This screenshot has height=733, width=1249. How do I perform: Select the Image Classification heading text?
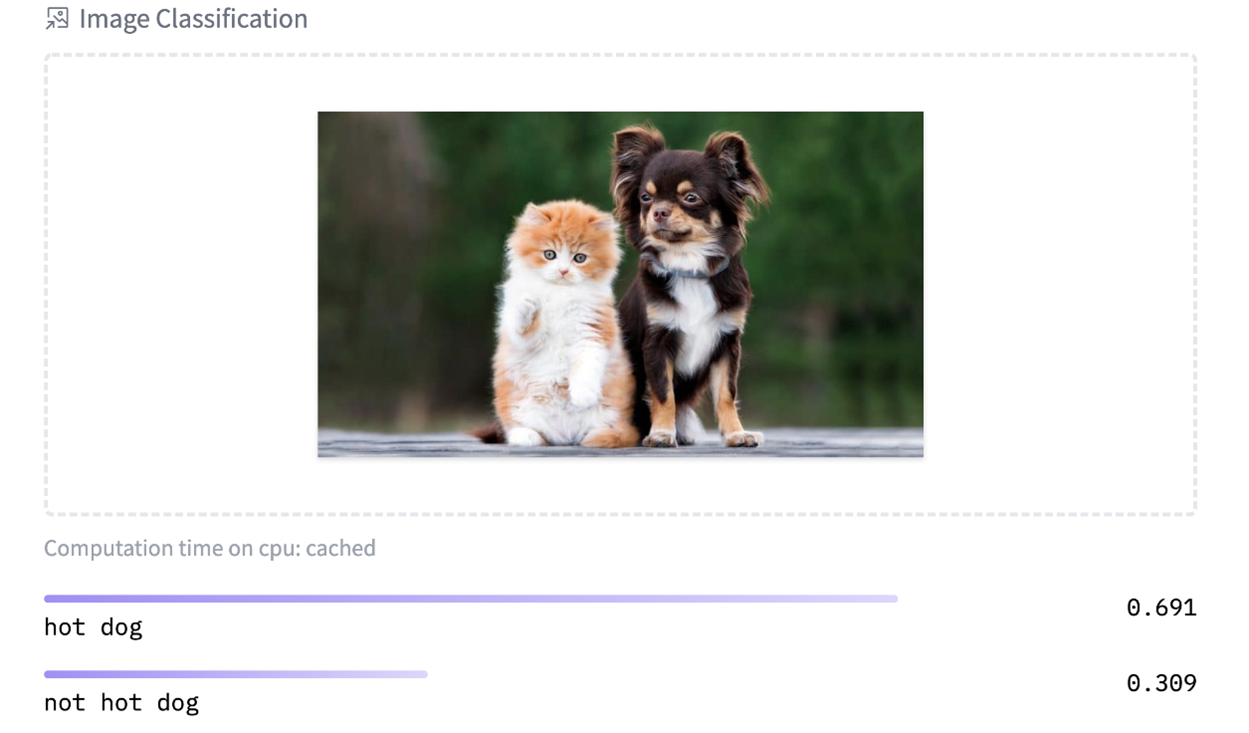click(x=193, y=18)
